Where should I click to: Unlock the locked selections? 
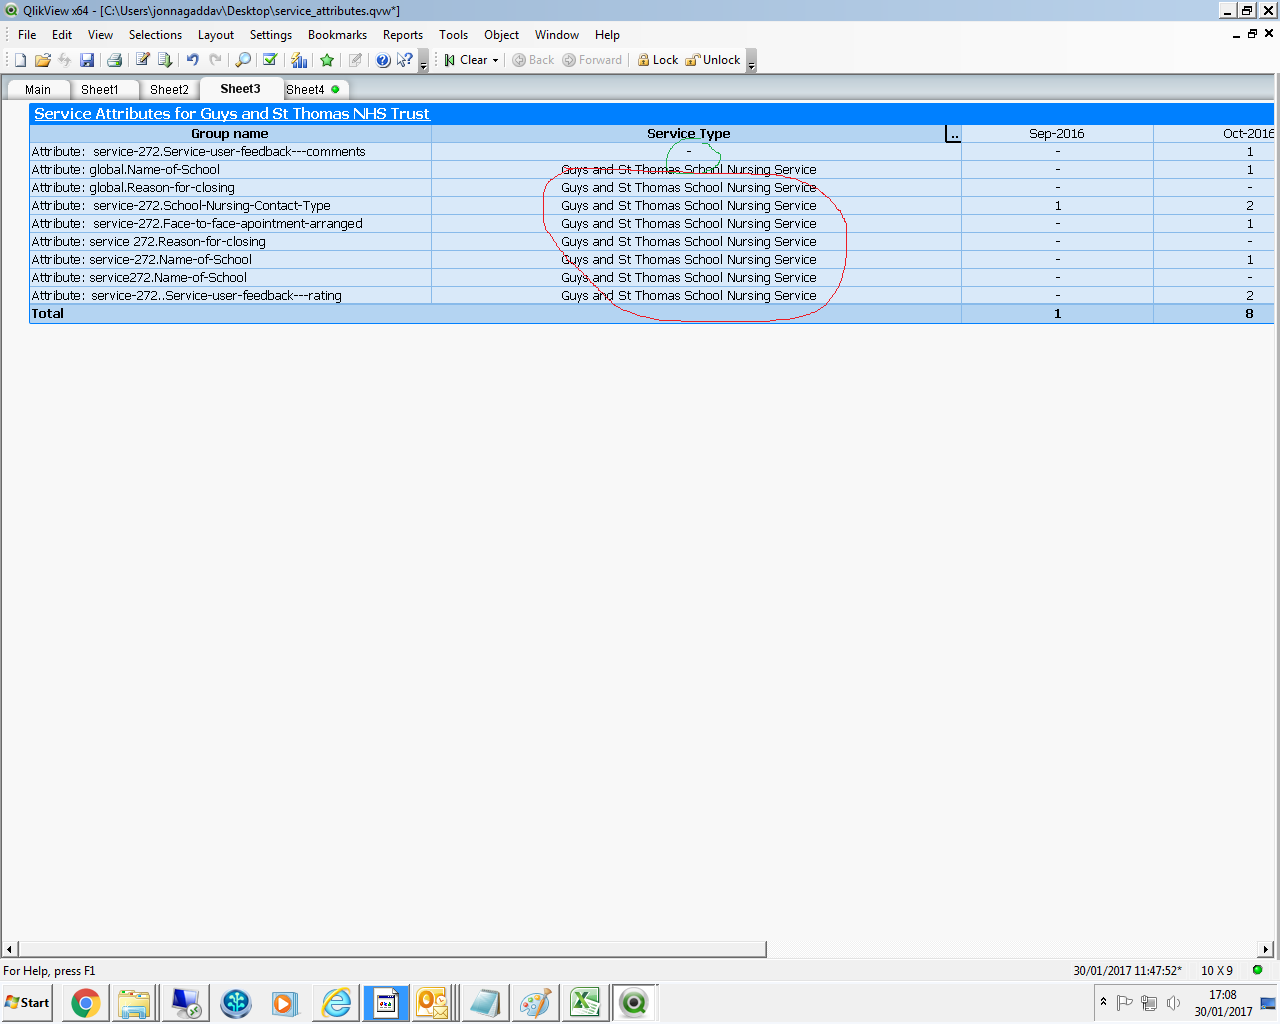[x=713, y=60]
